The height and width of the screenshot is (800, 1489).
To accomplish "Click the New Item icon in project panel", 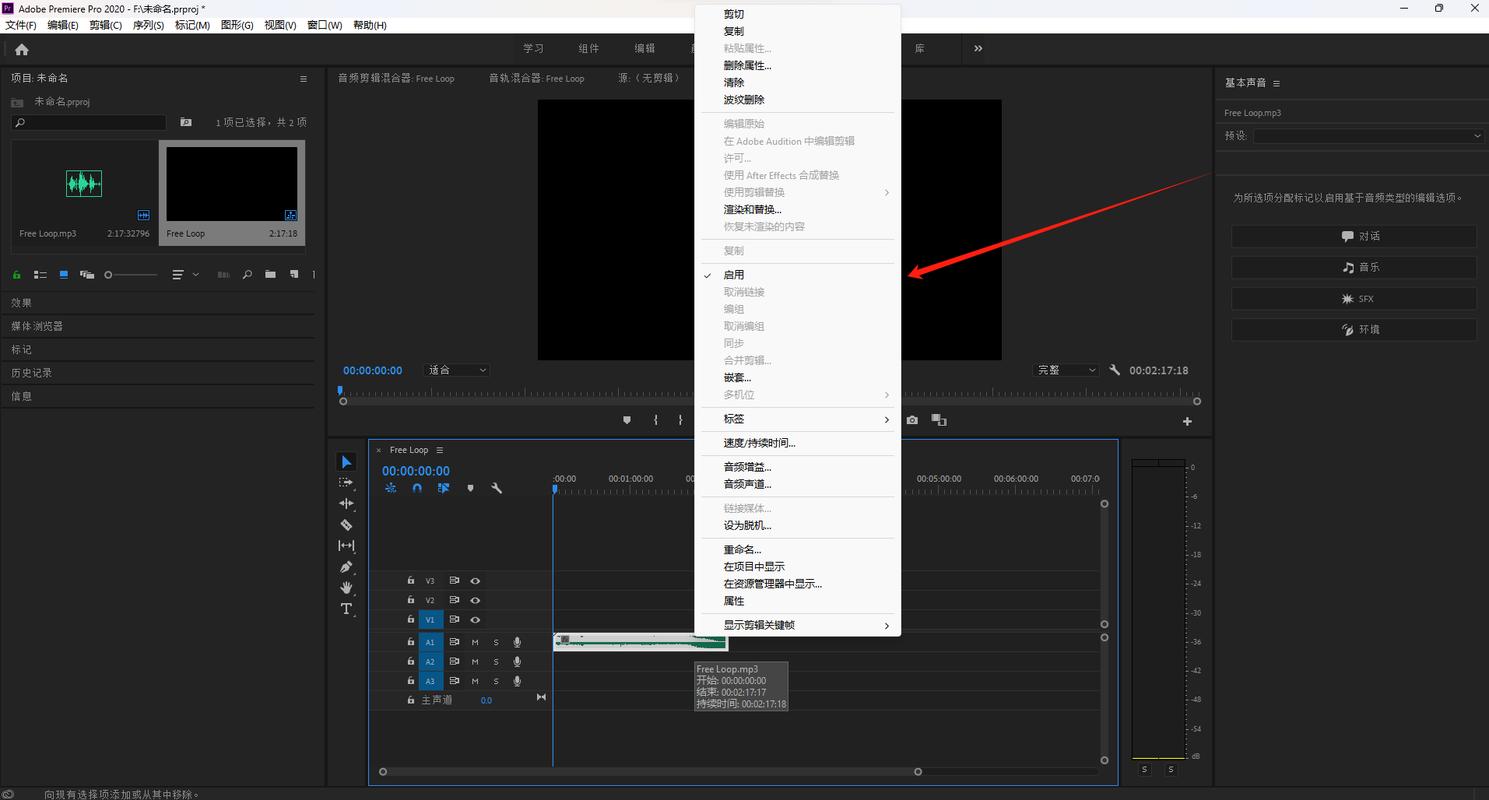I will (294, 274).
